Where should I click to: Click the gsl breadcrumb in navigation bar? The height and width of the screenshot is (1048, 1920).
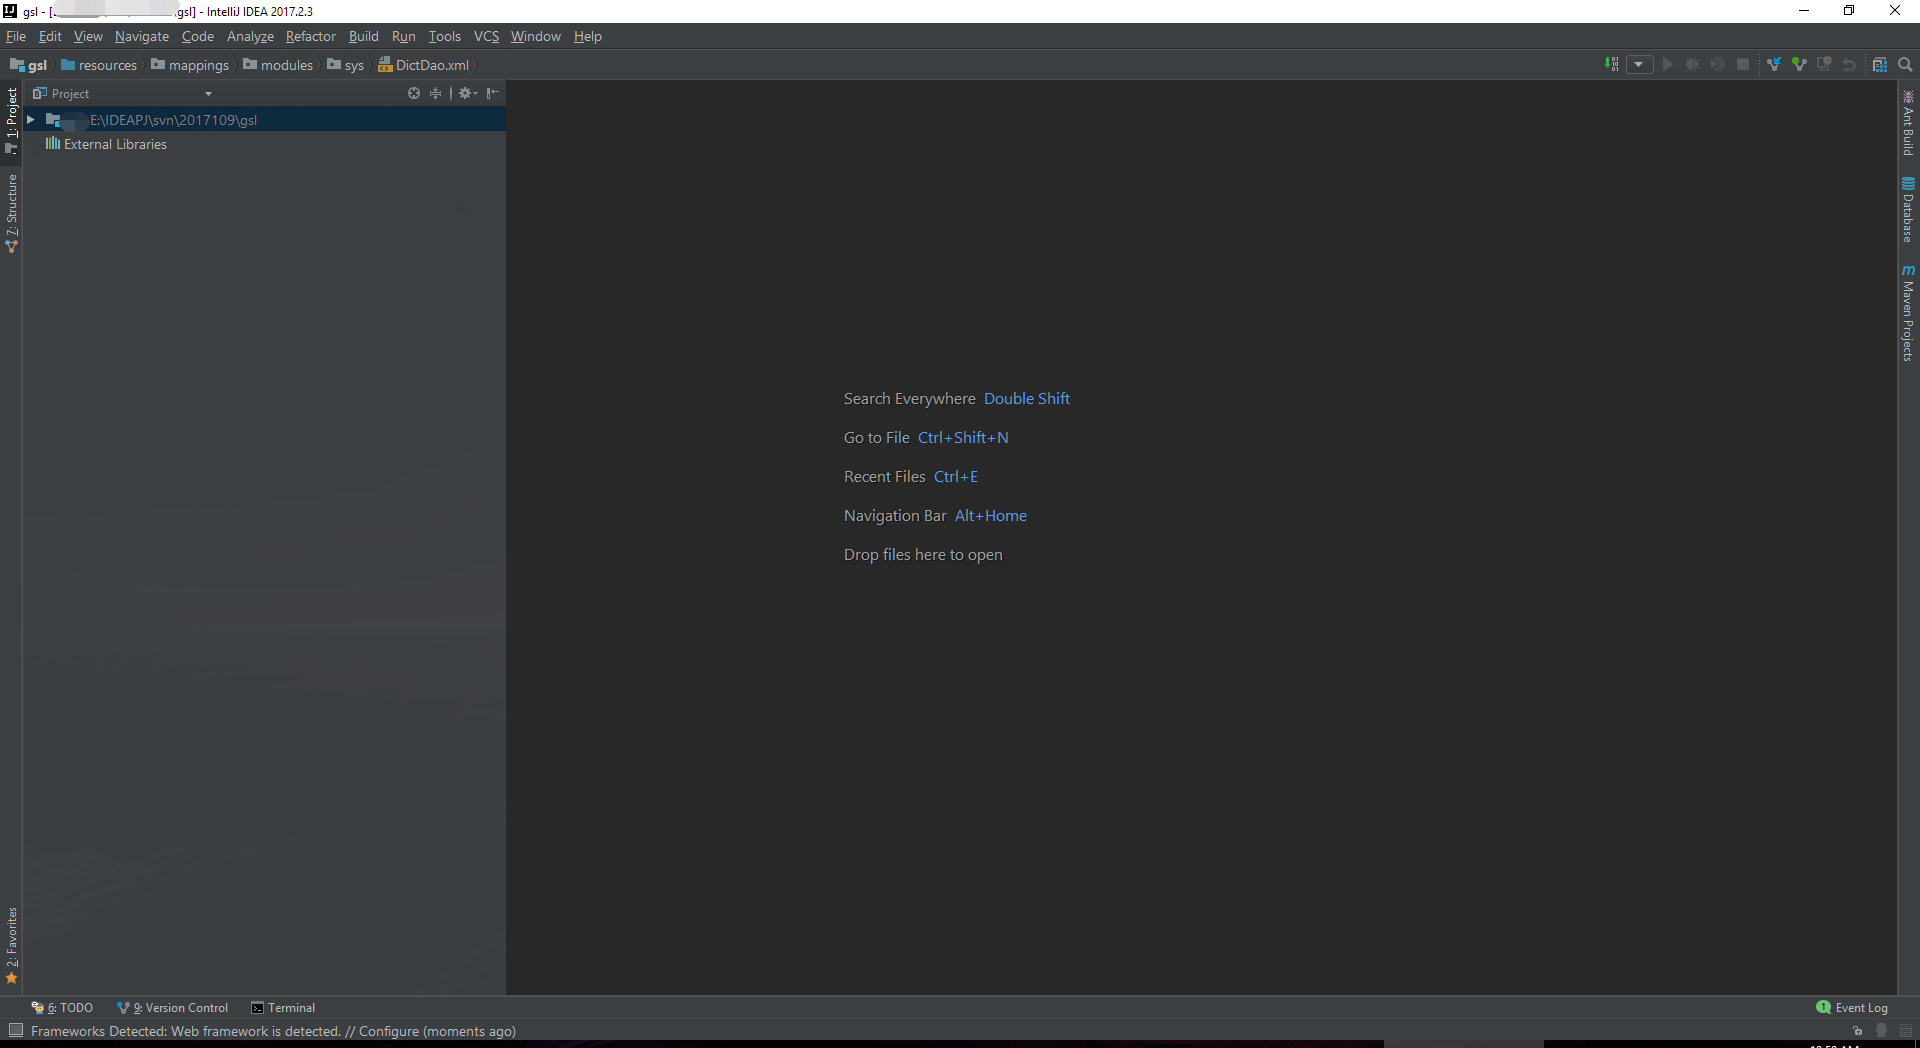(29, 65)
